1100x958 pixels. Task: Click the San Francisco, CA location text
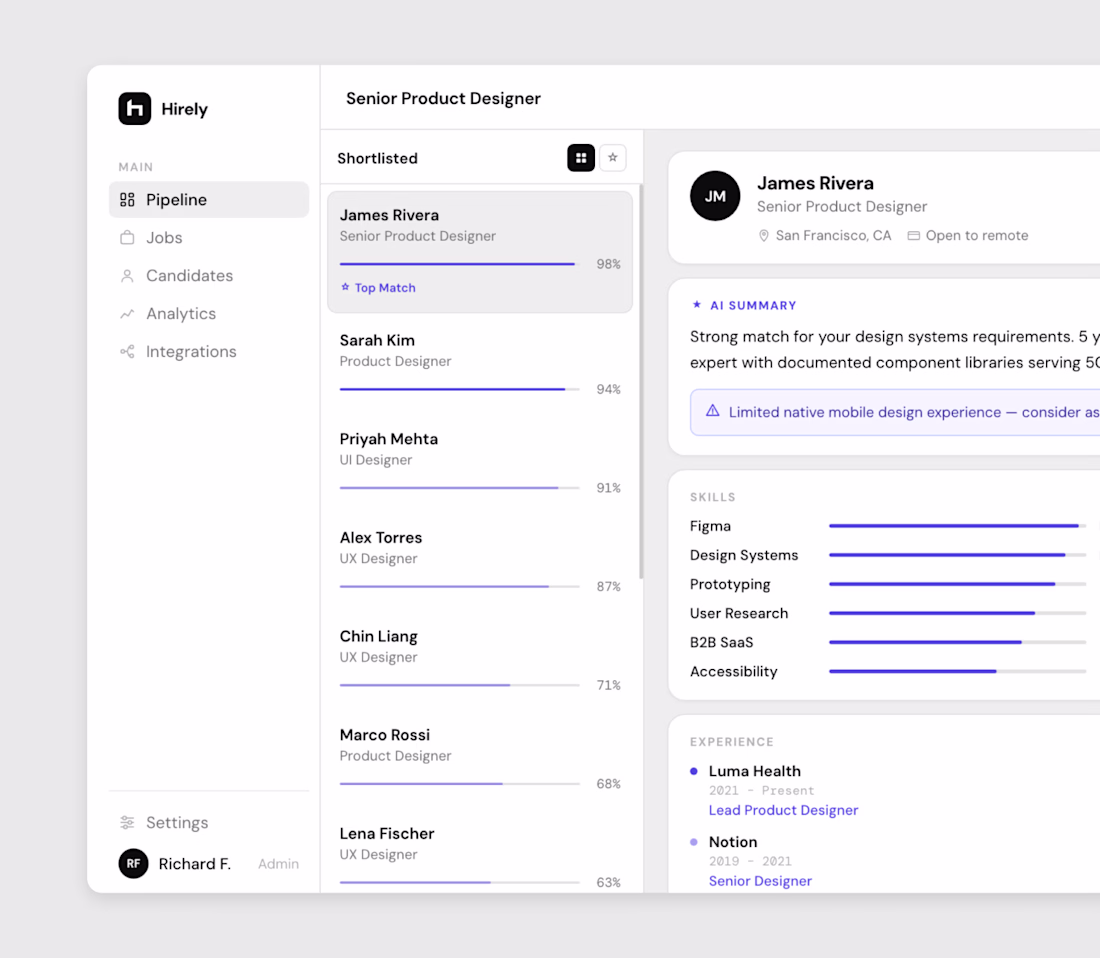coord(833,236)
